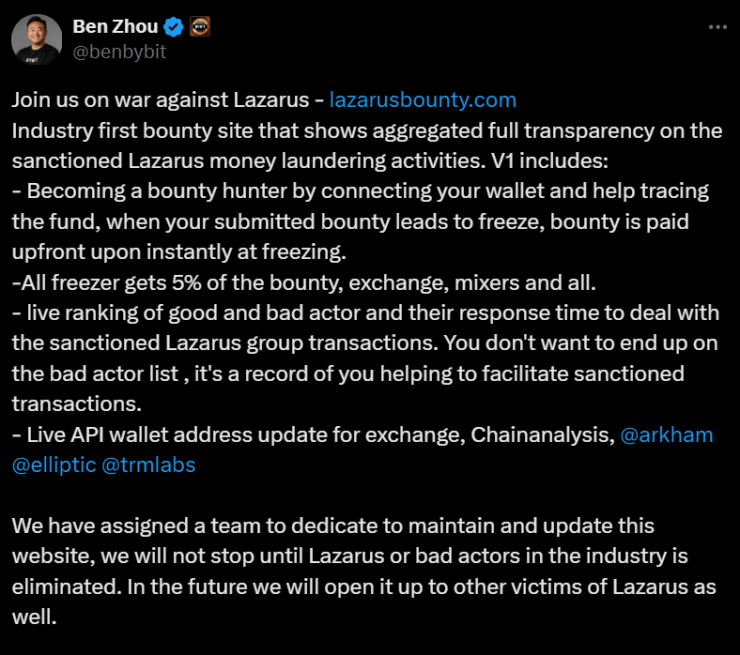Click the final word 'well.' of the post
This screenshot has width=740, height=655.
[x=34, y=617]
